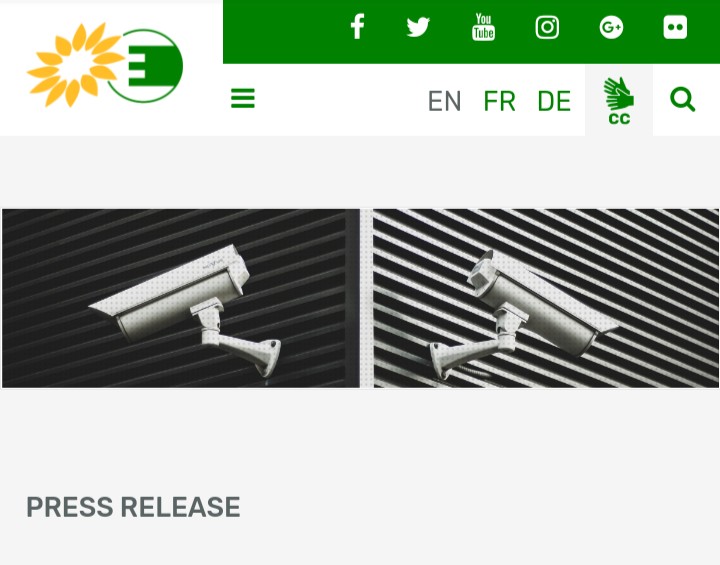Viewport: 720px width, 565px height.
Task: Open sign language CC accessibility option
Action: click(x=619, y=100)
